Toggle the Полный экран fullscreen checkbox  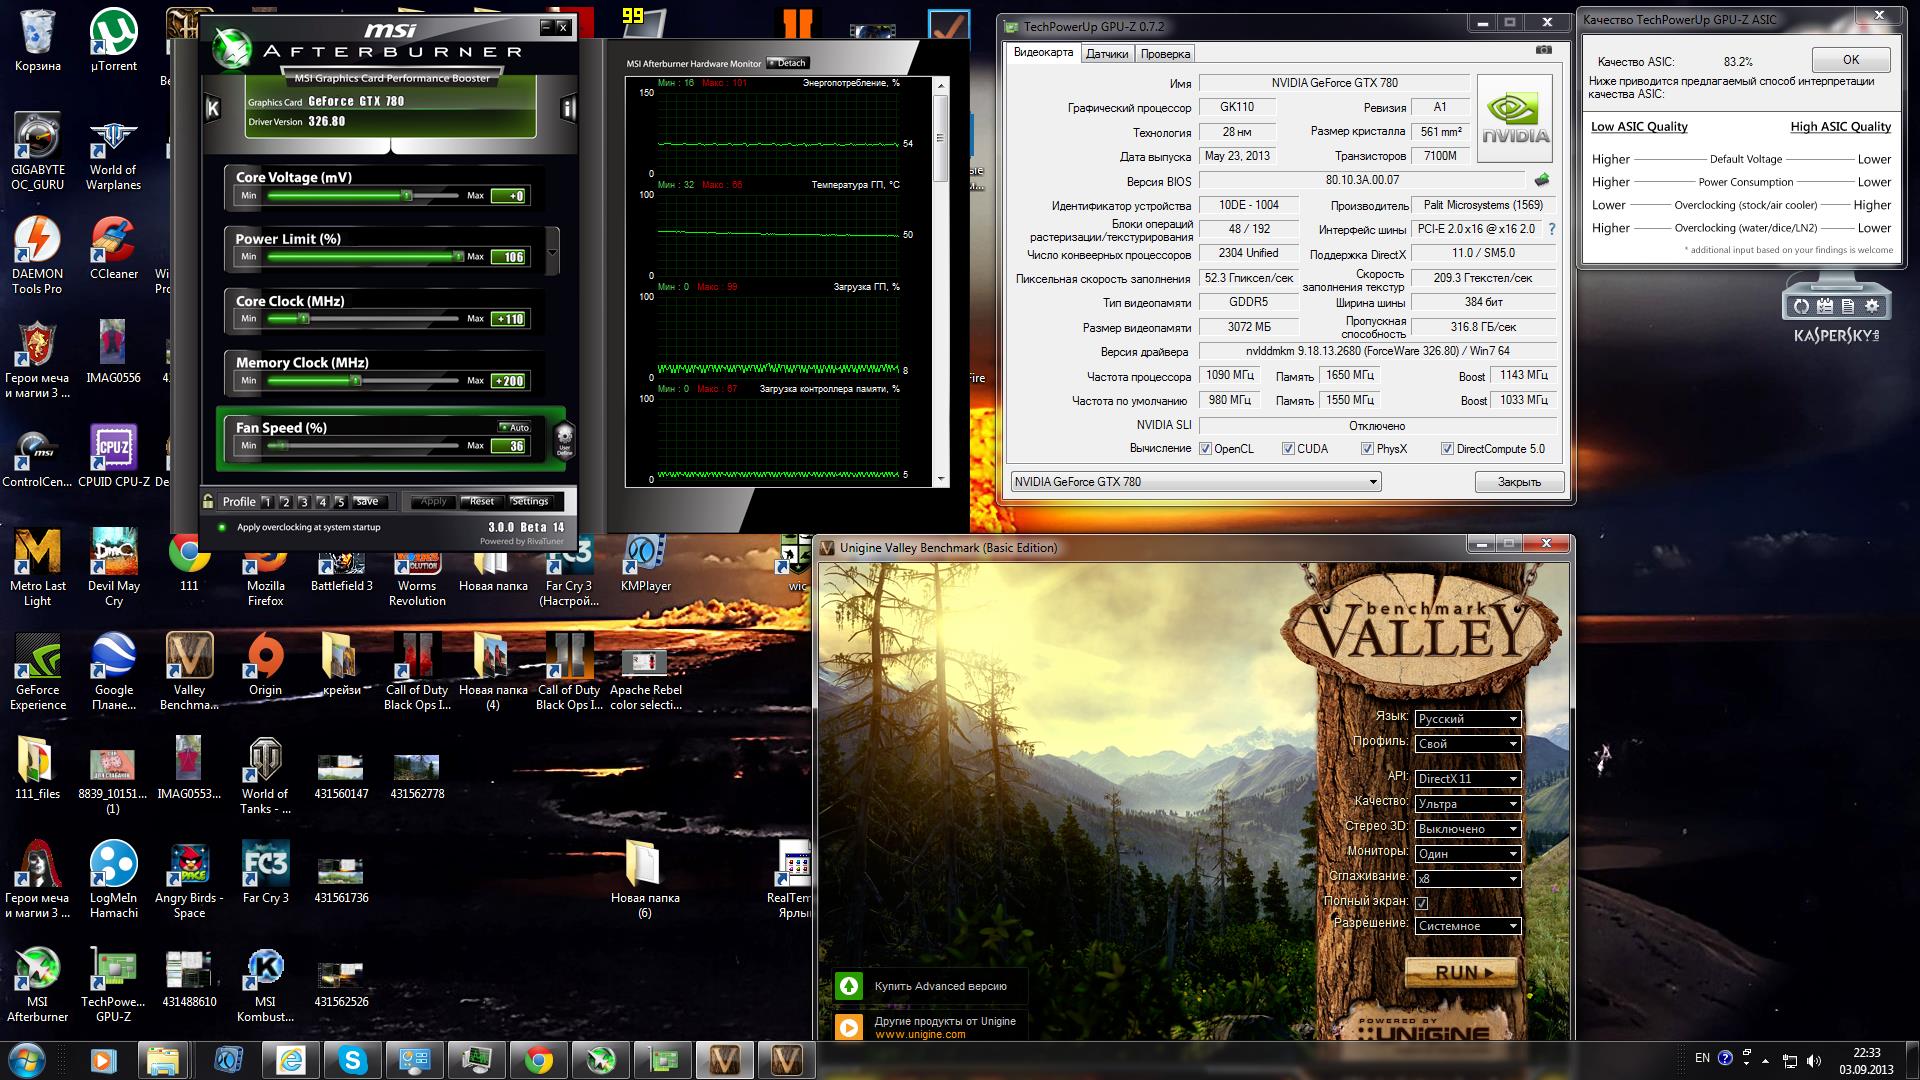1421,903
